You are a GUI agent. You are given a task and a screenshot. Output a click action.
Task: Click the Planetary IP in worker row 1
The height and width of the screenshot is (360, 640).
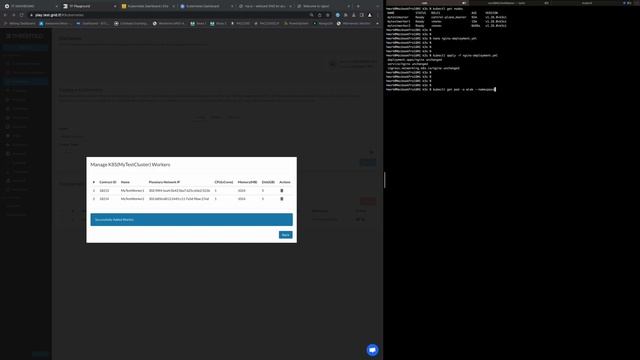coord(179,191)
